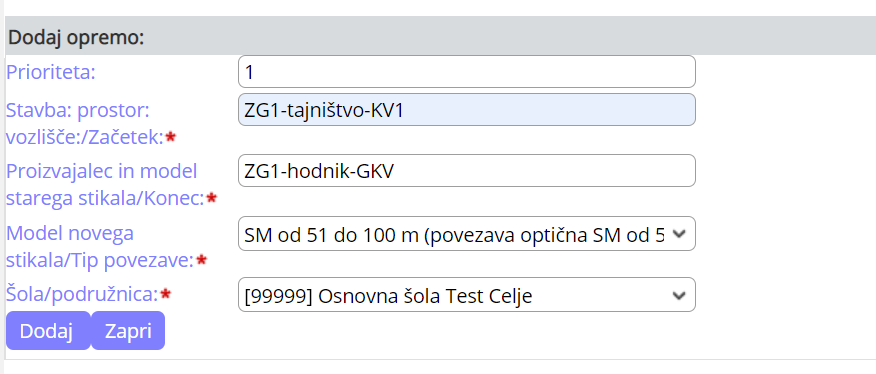Click the red asterisk next to Šola/podružnica
Screen dimensions: 876x374
tap(165, 293)
